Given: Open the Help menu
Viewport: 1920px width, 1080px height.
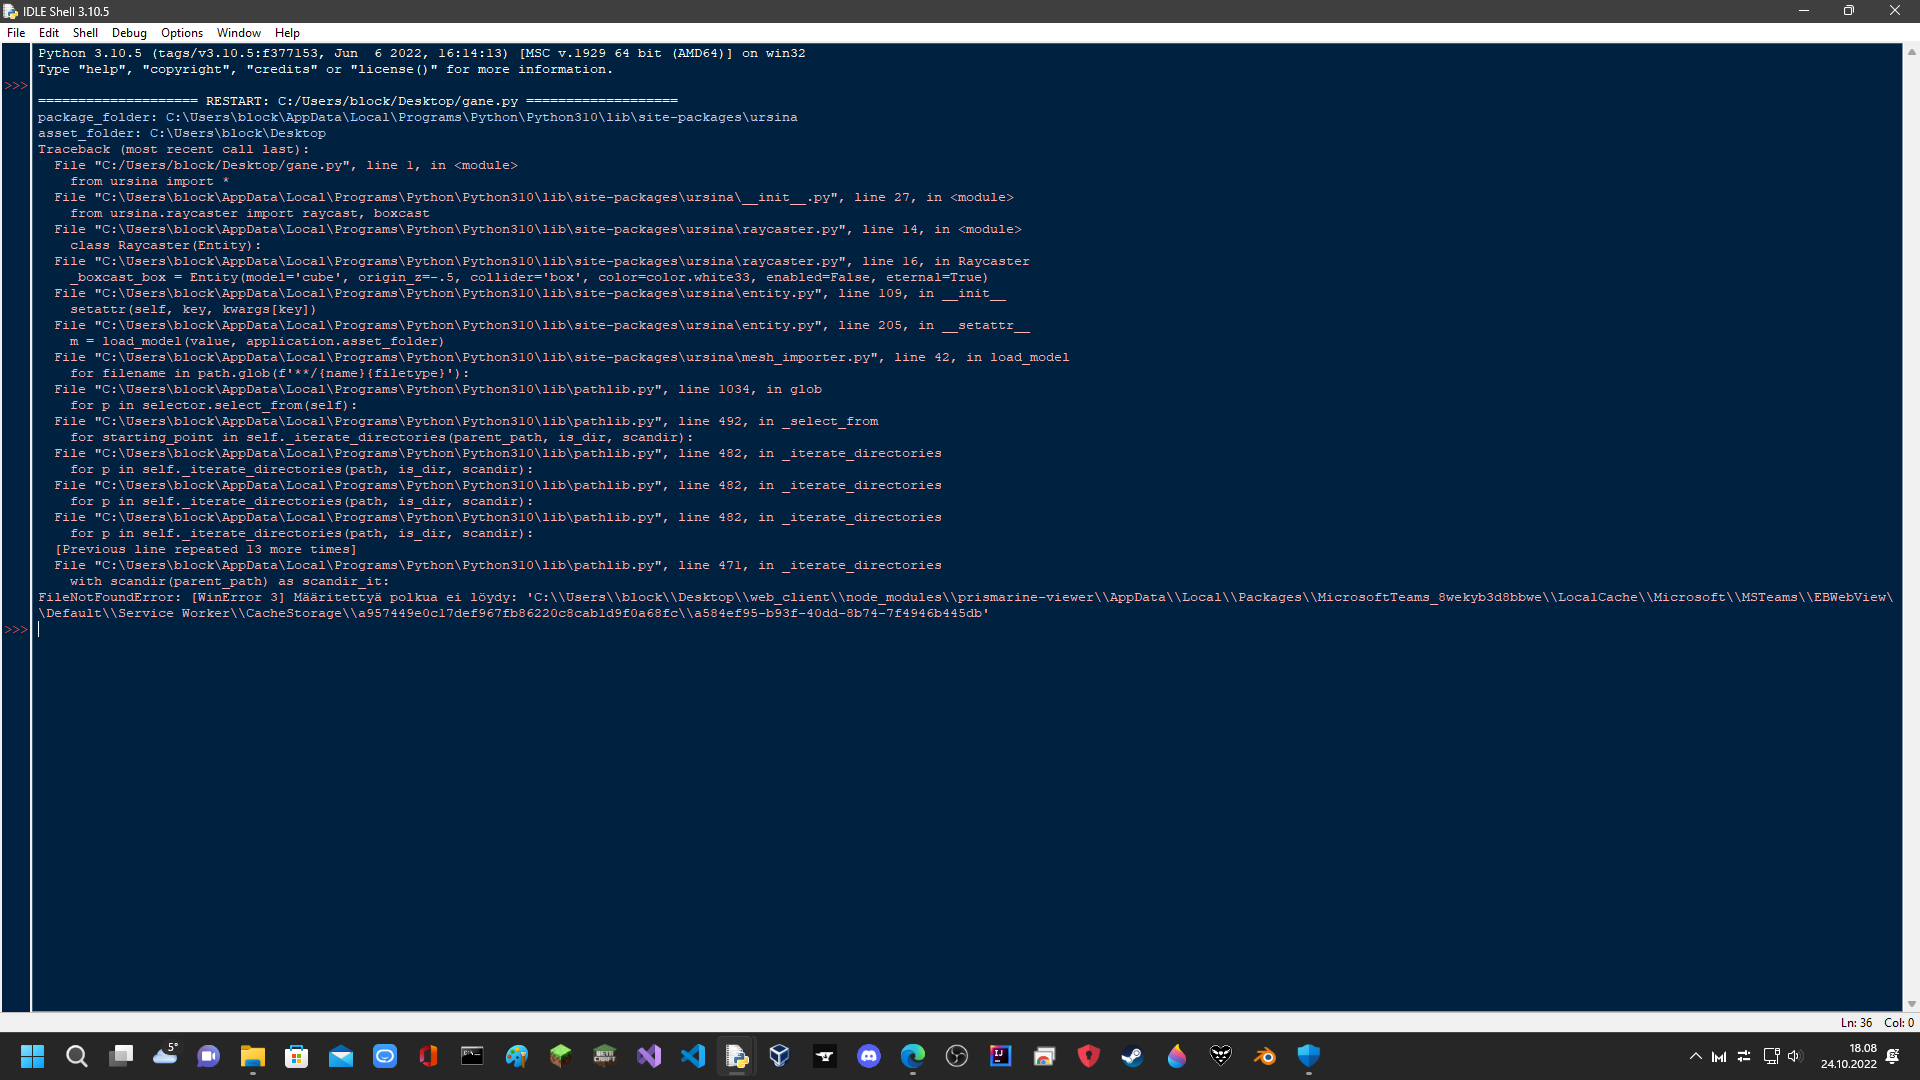Looking at the screenshot, I should pyautogui.click(x=287, y=32).
